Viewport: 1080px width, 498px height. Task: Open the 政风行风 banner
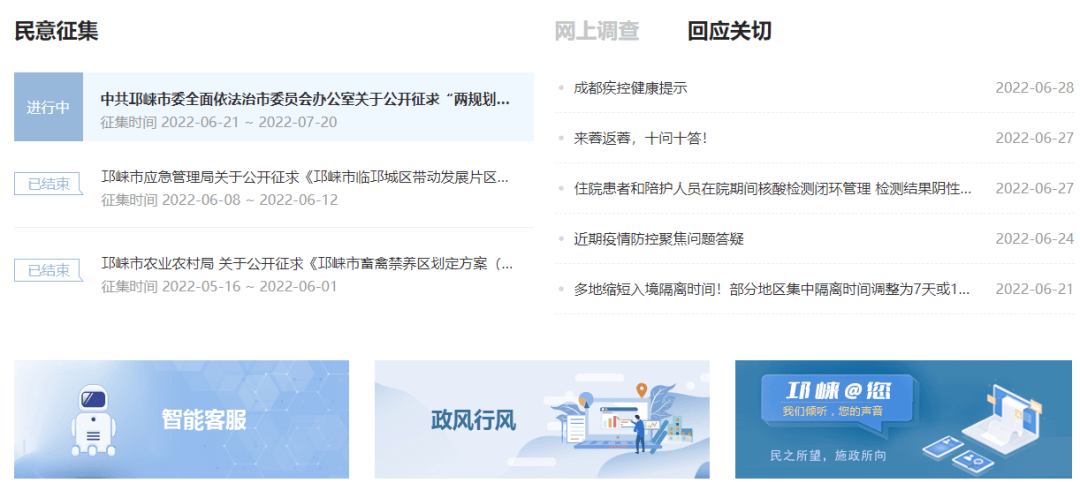542,419
